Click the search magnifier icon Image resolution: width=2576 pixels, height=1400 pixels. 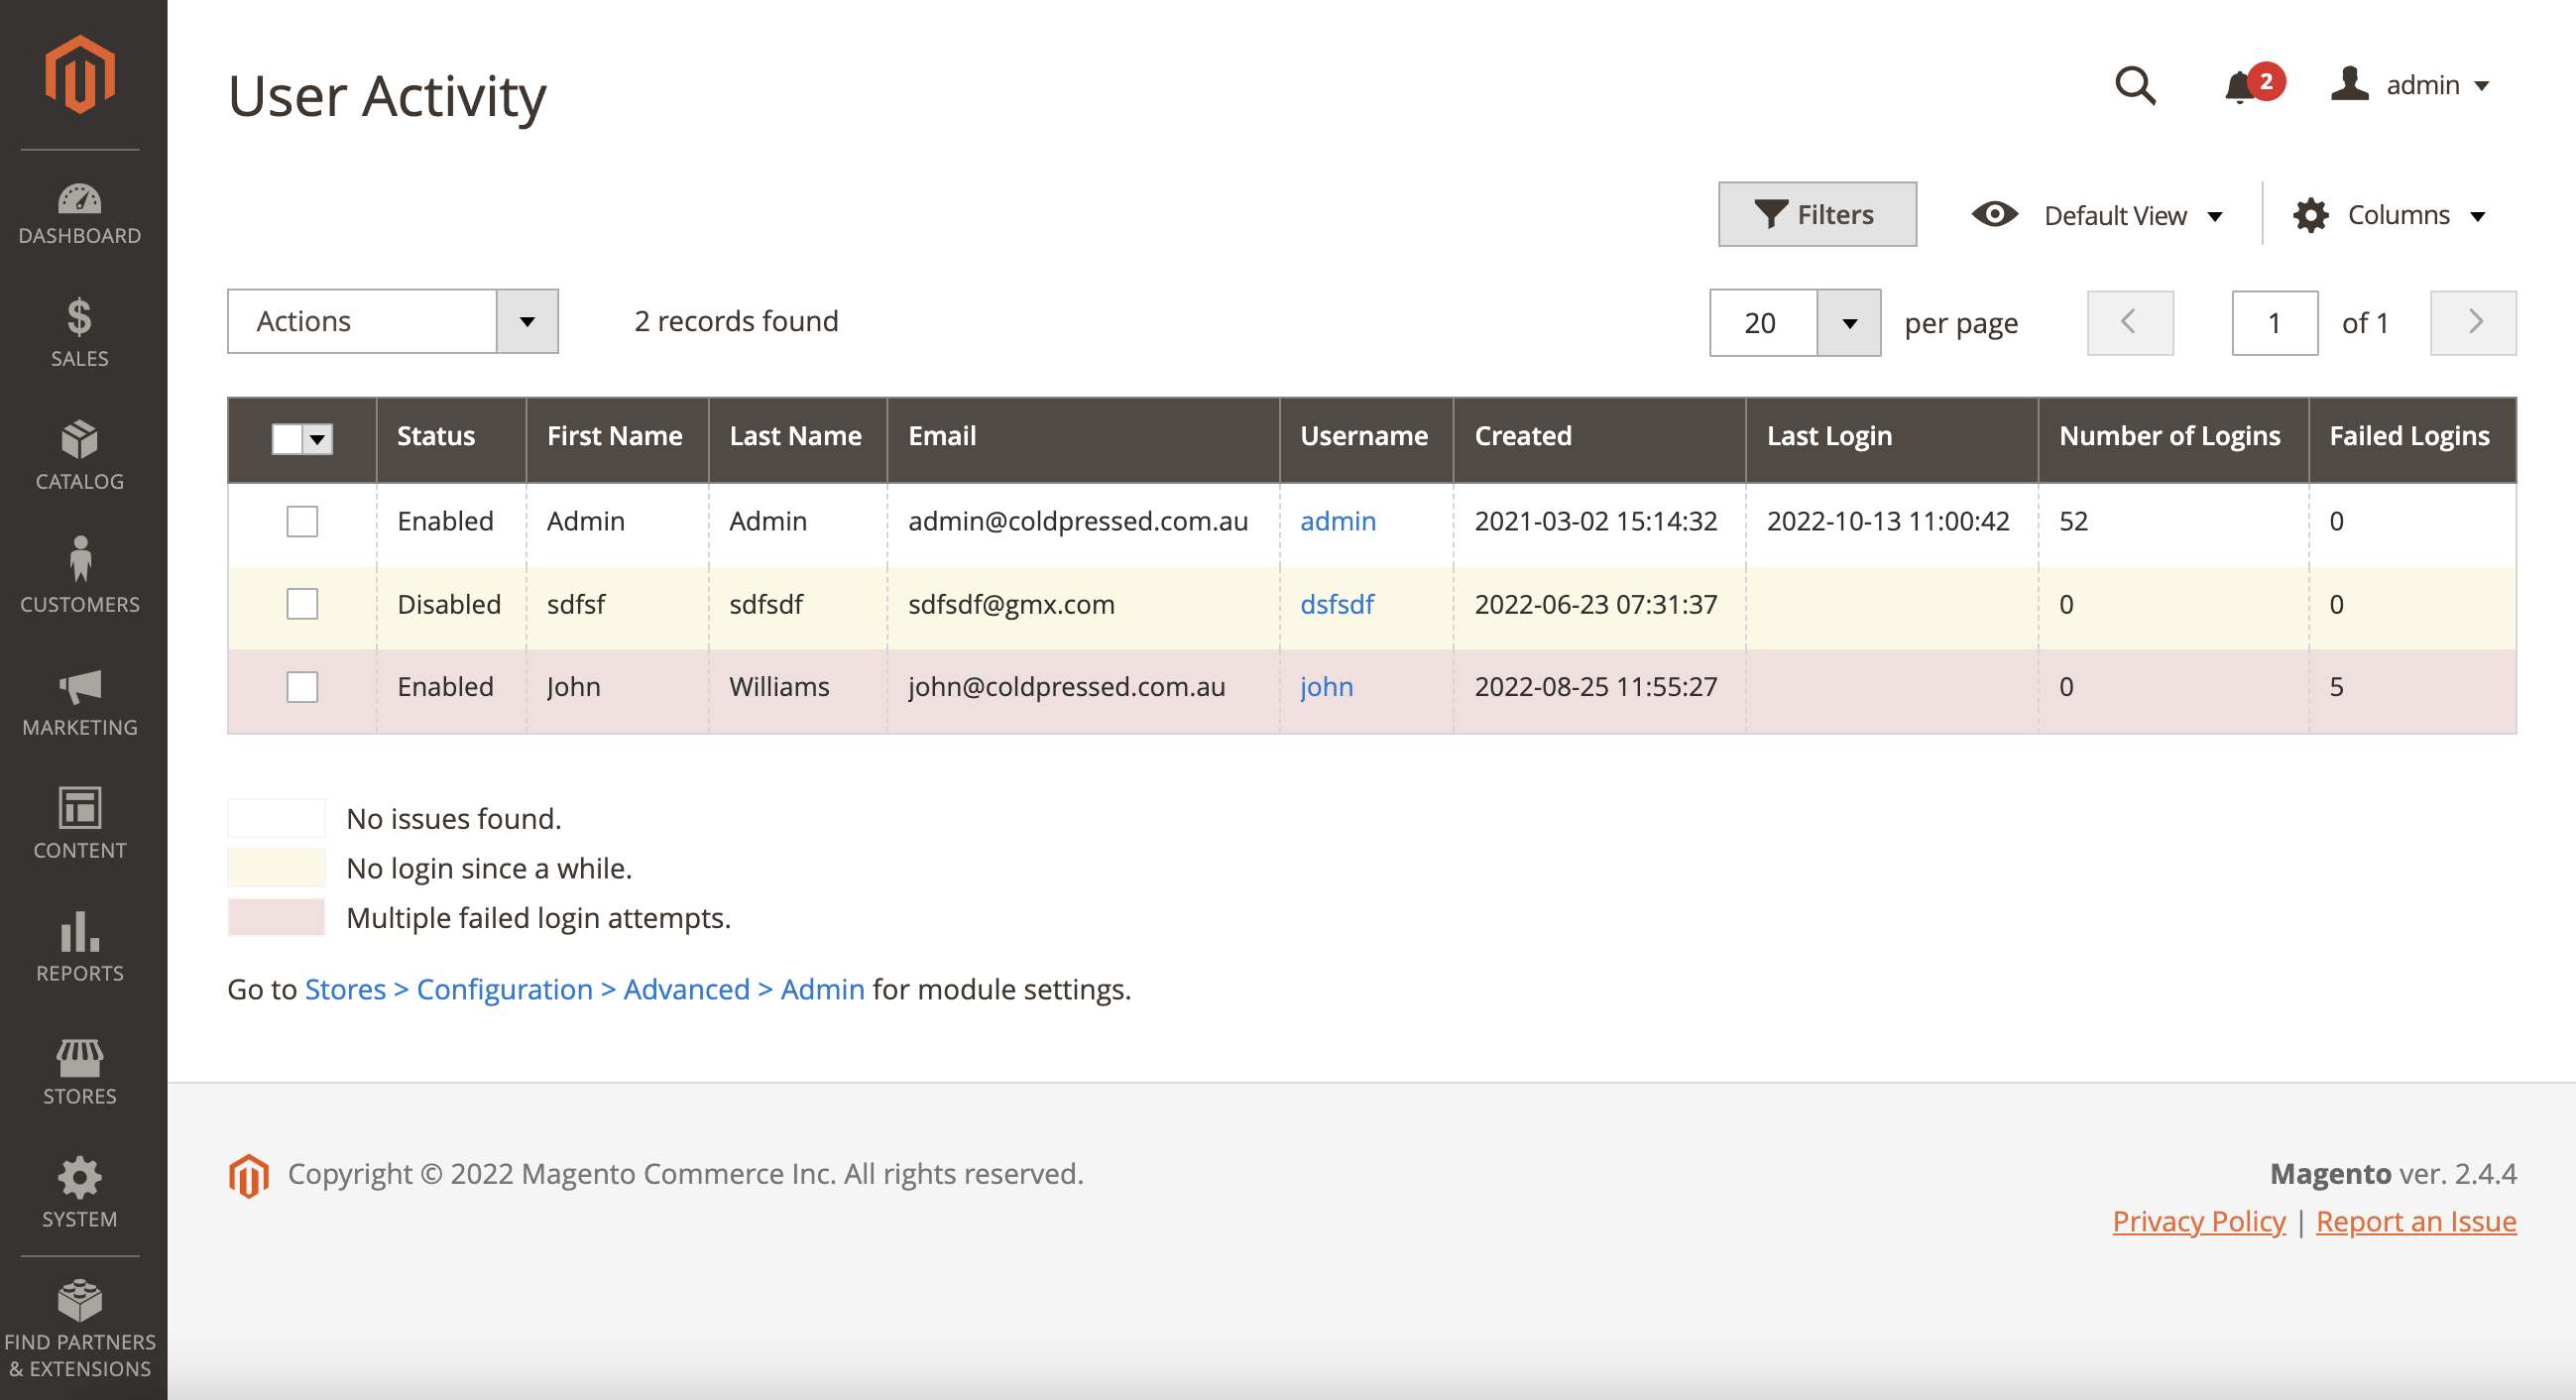tap(2134, 86)
